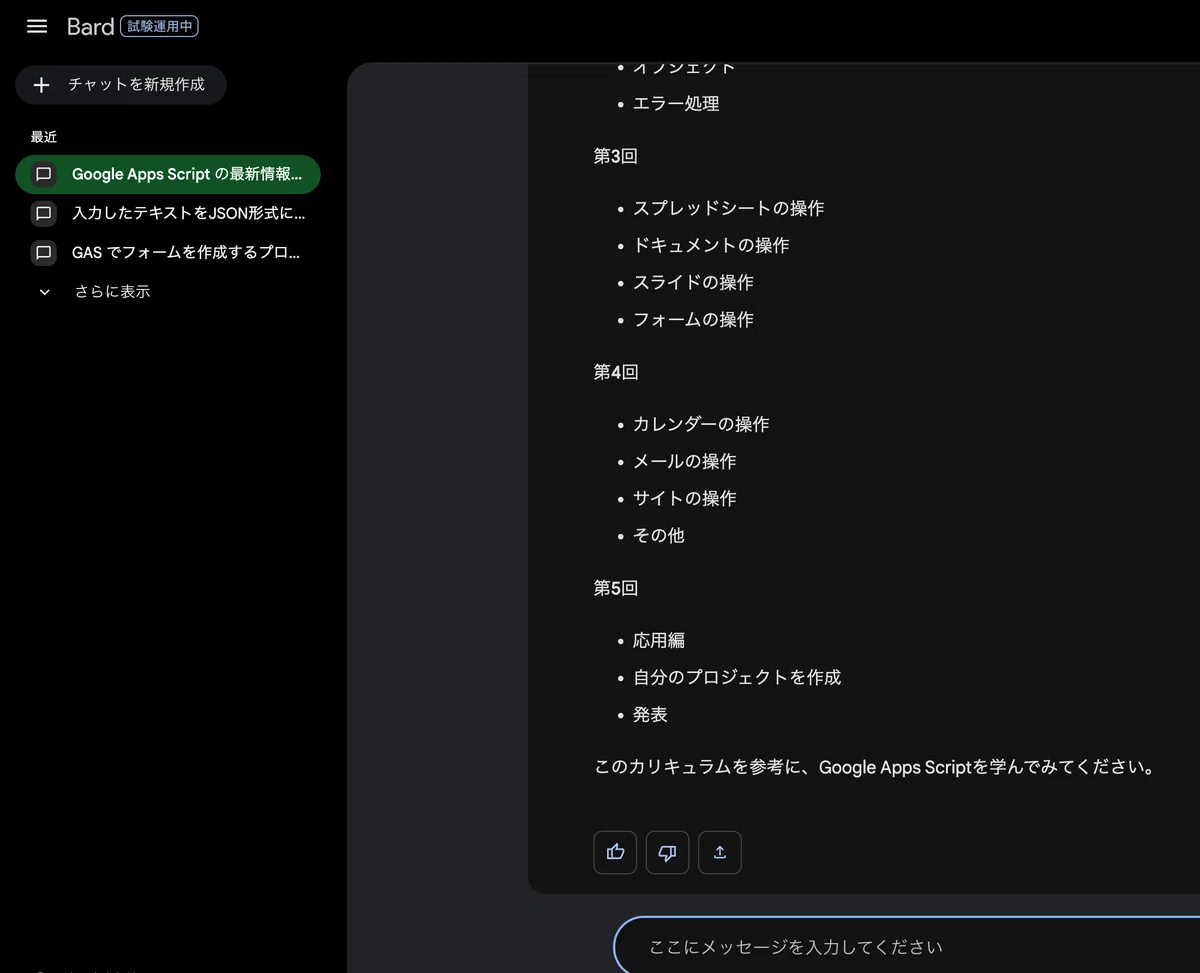Screen dimensions: 1200x973
Task: Click the その他 bullet
Action: click(659, 535)
